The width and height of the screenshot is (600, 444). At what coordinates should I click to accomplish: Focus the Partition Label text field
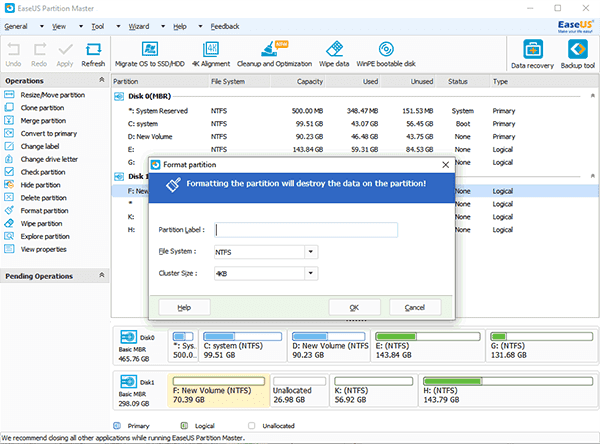[306, 230]
